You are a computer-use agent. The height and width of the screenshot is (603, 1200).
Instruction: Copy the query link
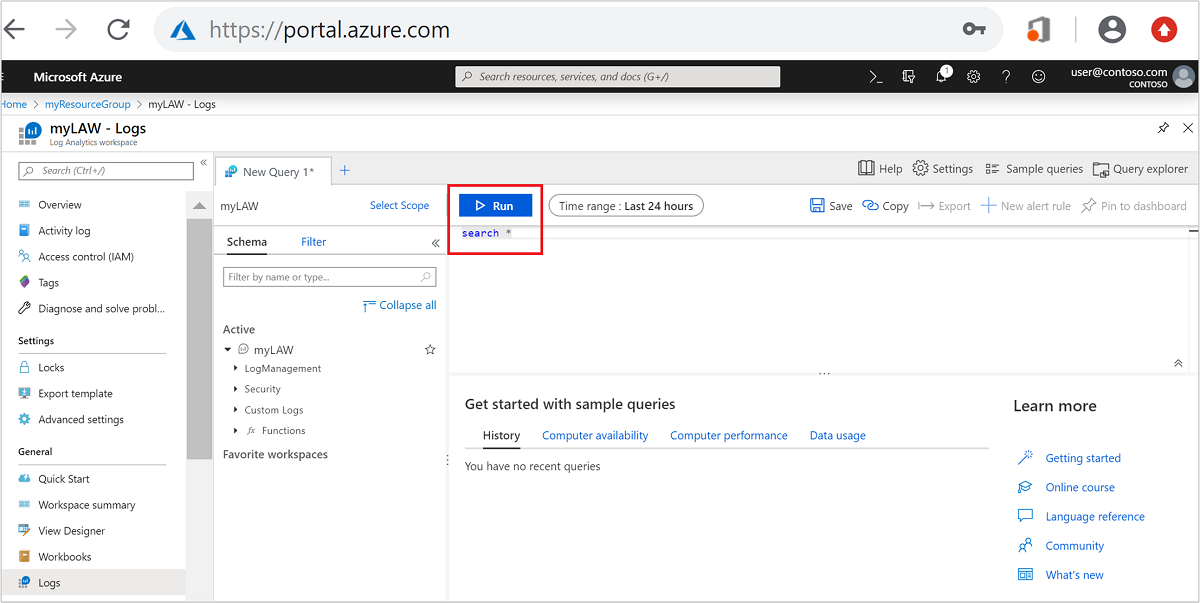tap(885, 206)
